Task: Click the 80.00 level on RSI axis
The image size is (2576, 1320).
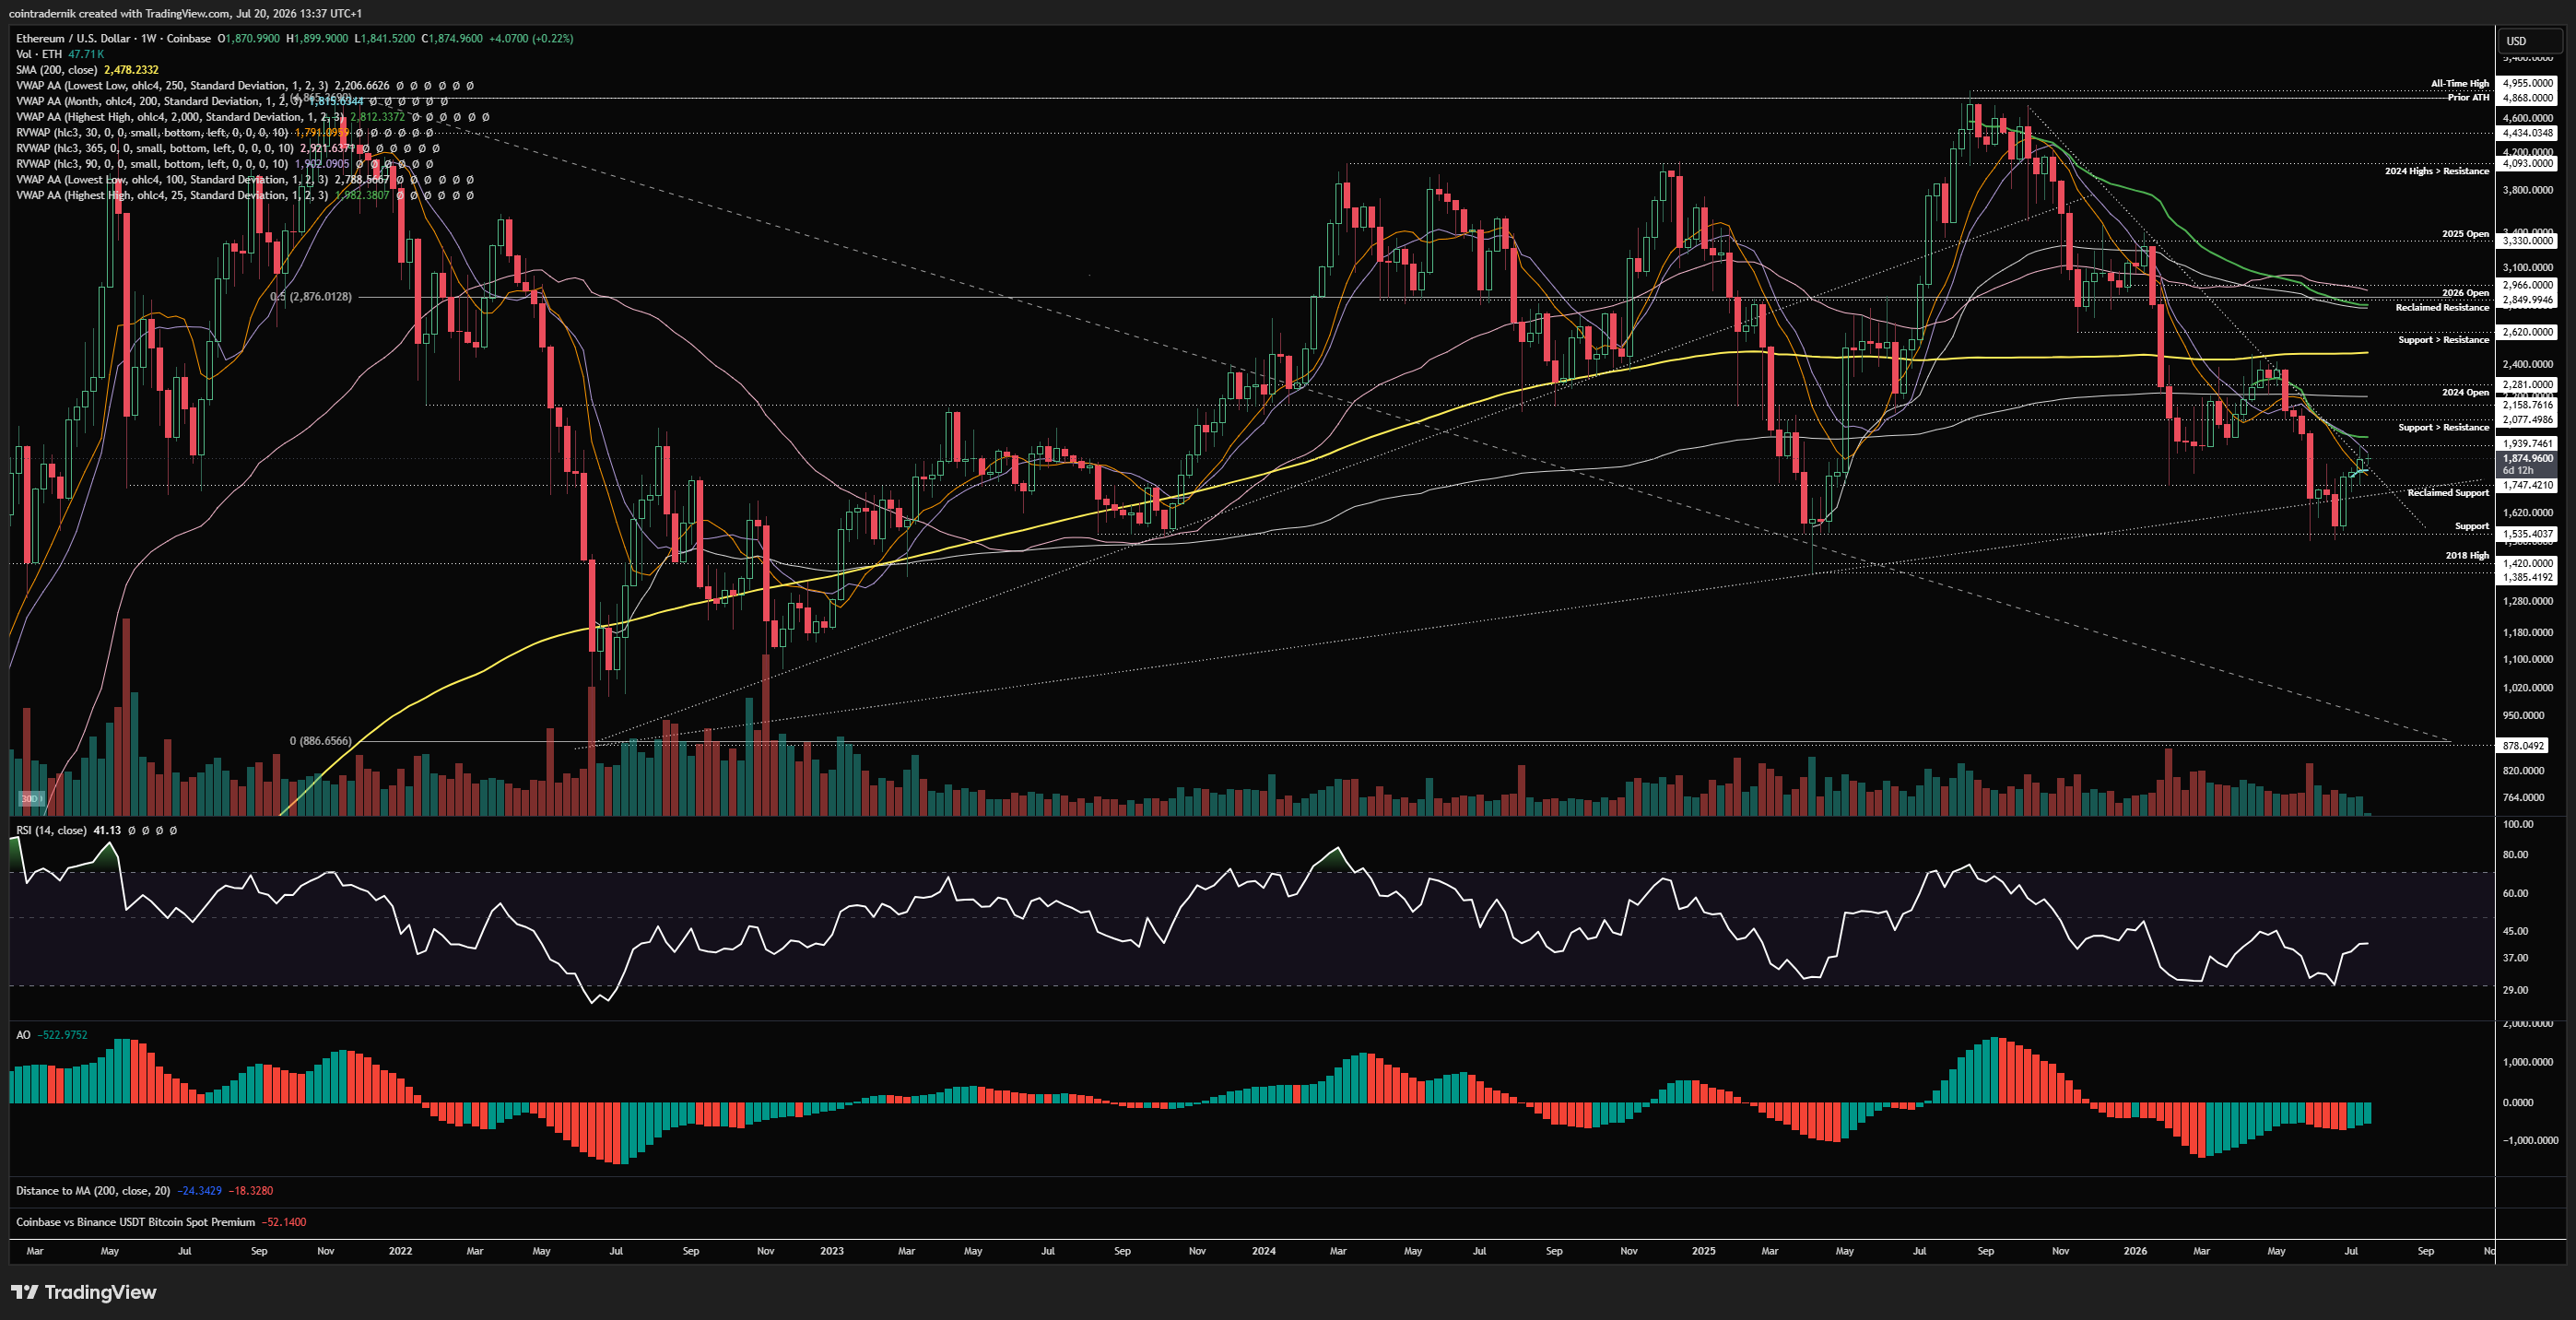Action: click(2515, 855)
